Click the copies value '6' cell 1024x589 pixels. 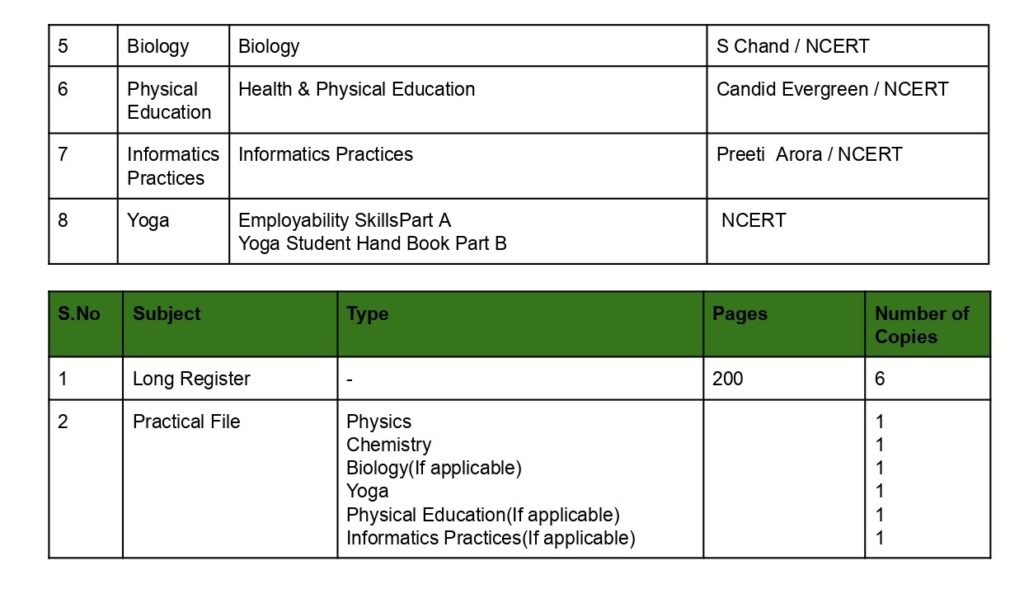tap(880, 379)
